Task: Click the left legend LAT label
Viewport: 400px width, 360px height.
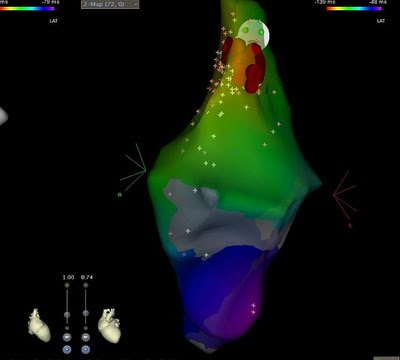Action: [53, 21]
